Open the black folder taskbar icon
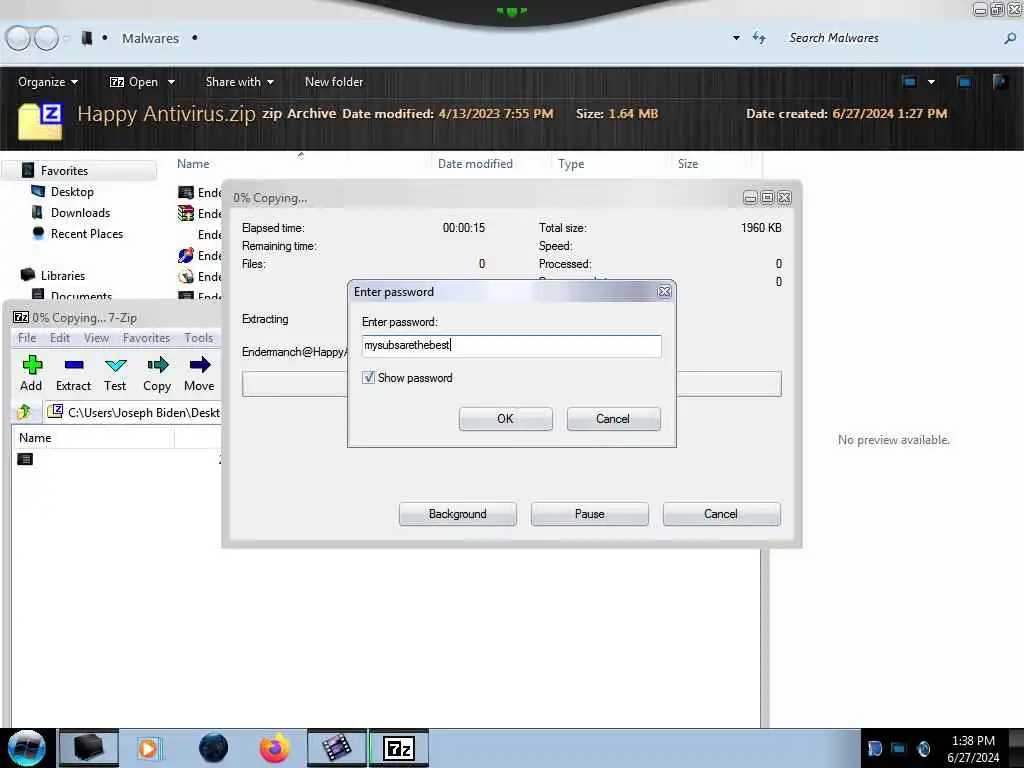 coord(89,748)
